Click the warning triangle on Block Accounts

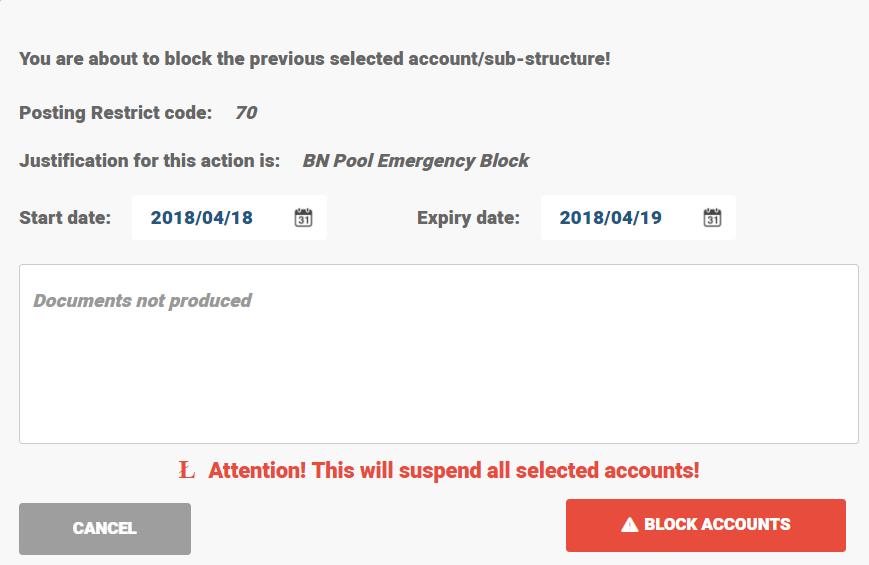click(x=630, y=525)
